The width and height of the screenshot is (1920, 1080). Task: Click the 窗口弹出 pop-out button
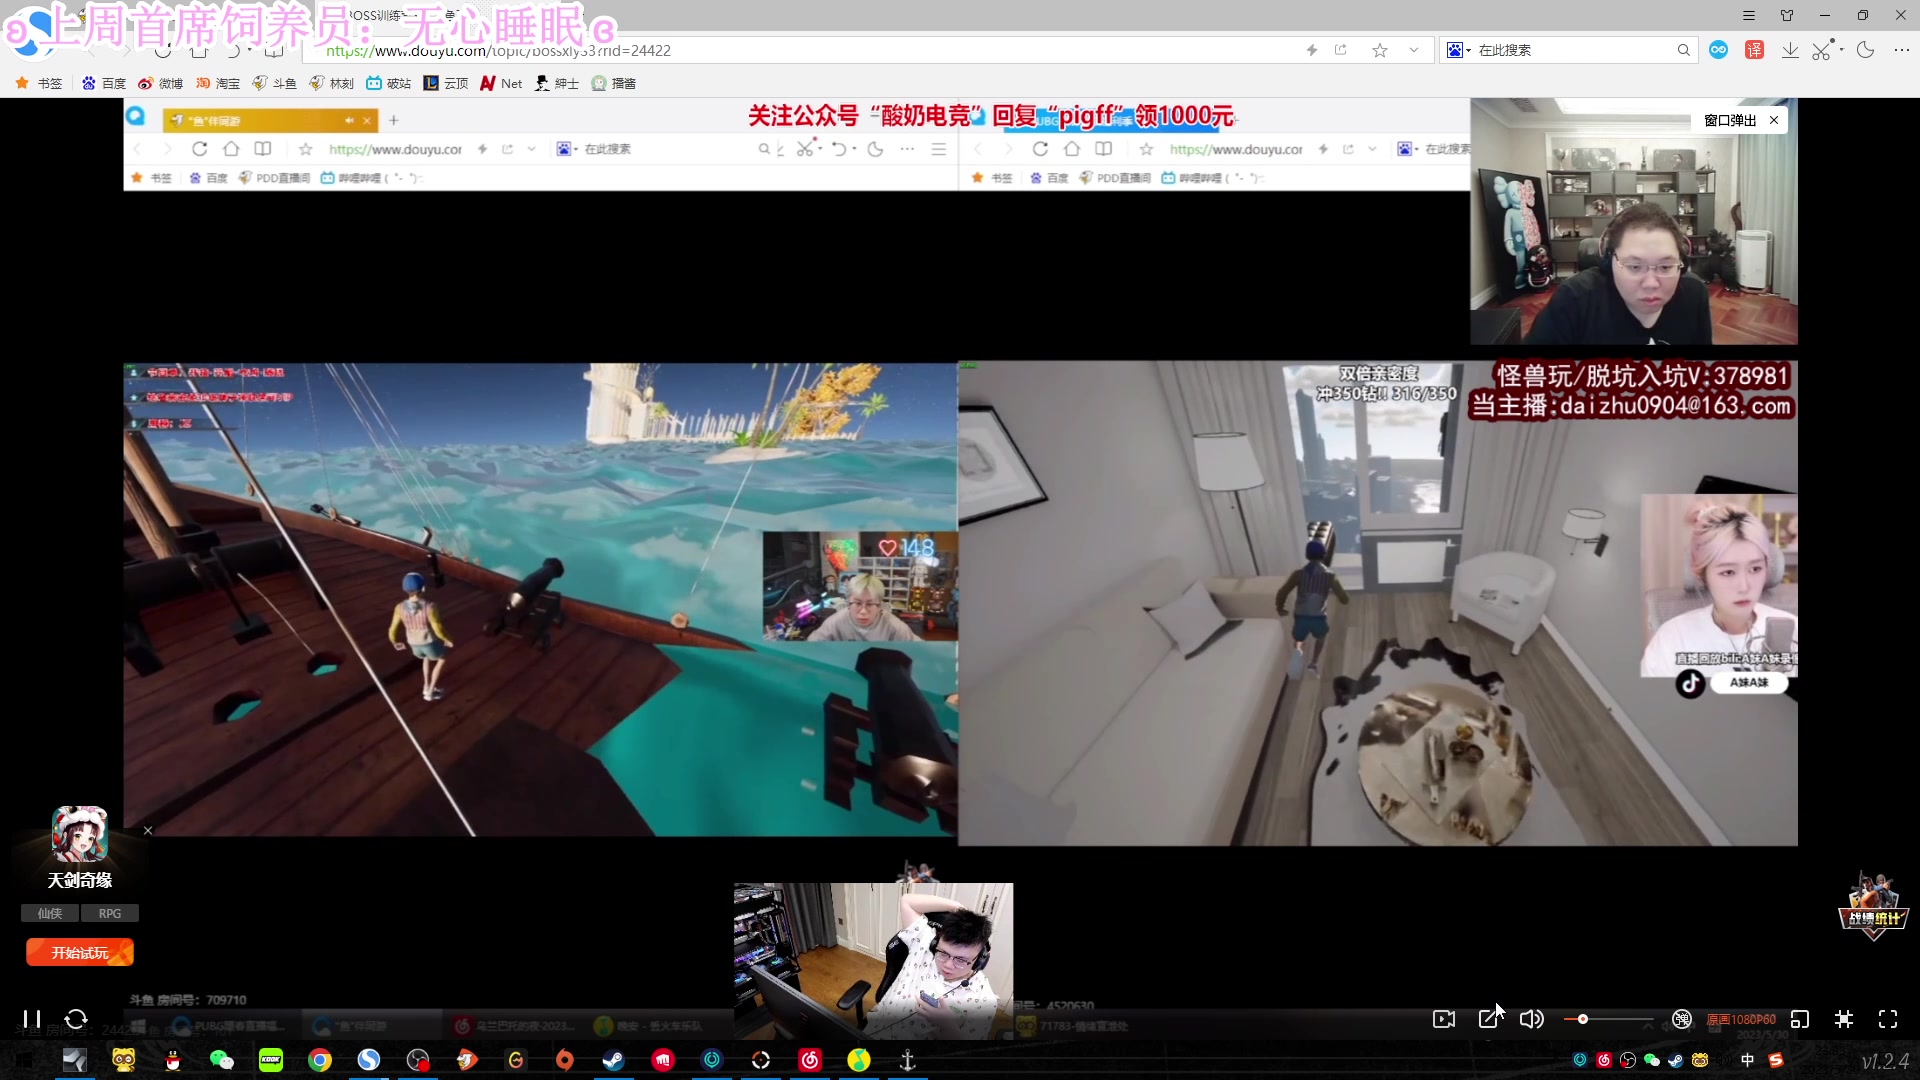tap(1730, 120)
